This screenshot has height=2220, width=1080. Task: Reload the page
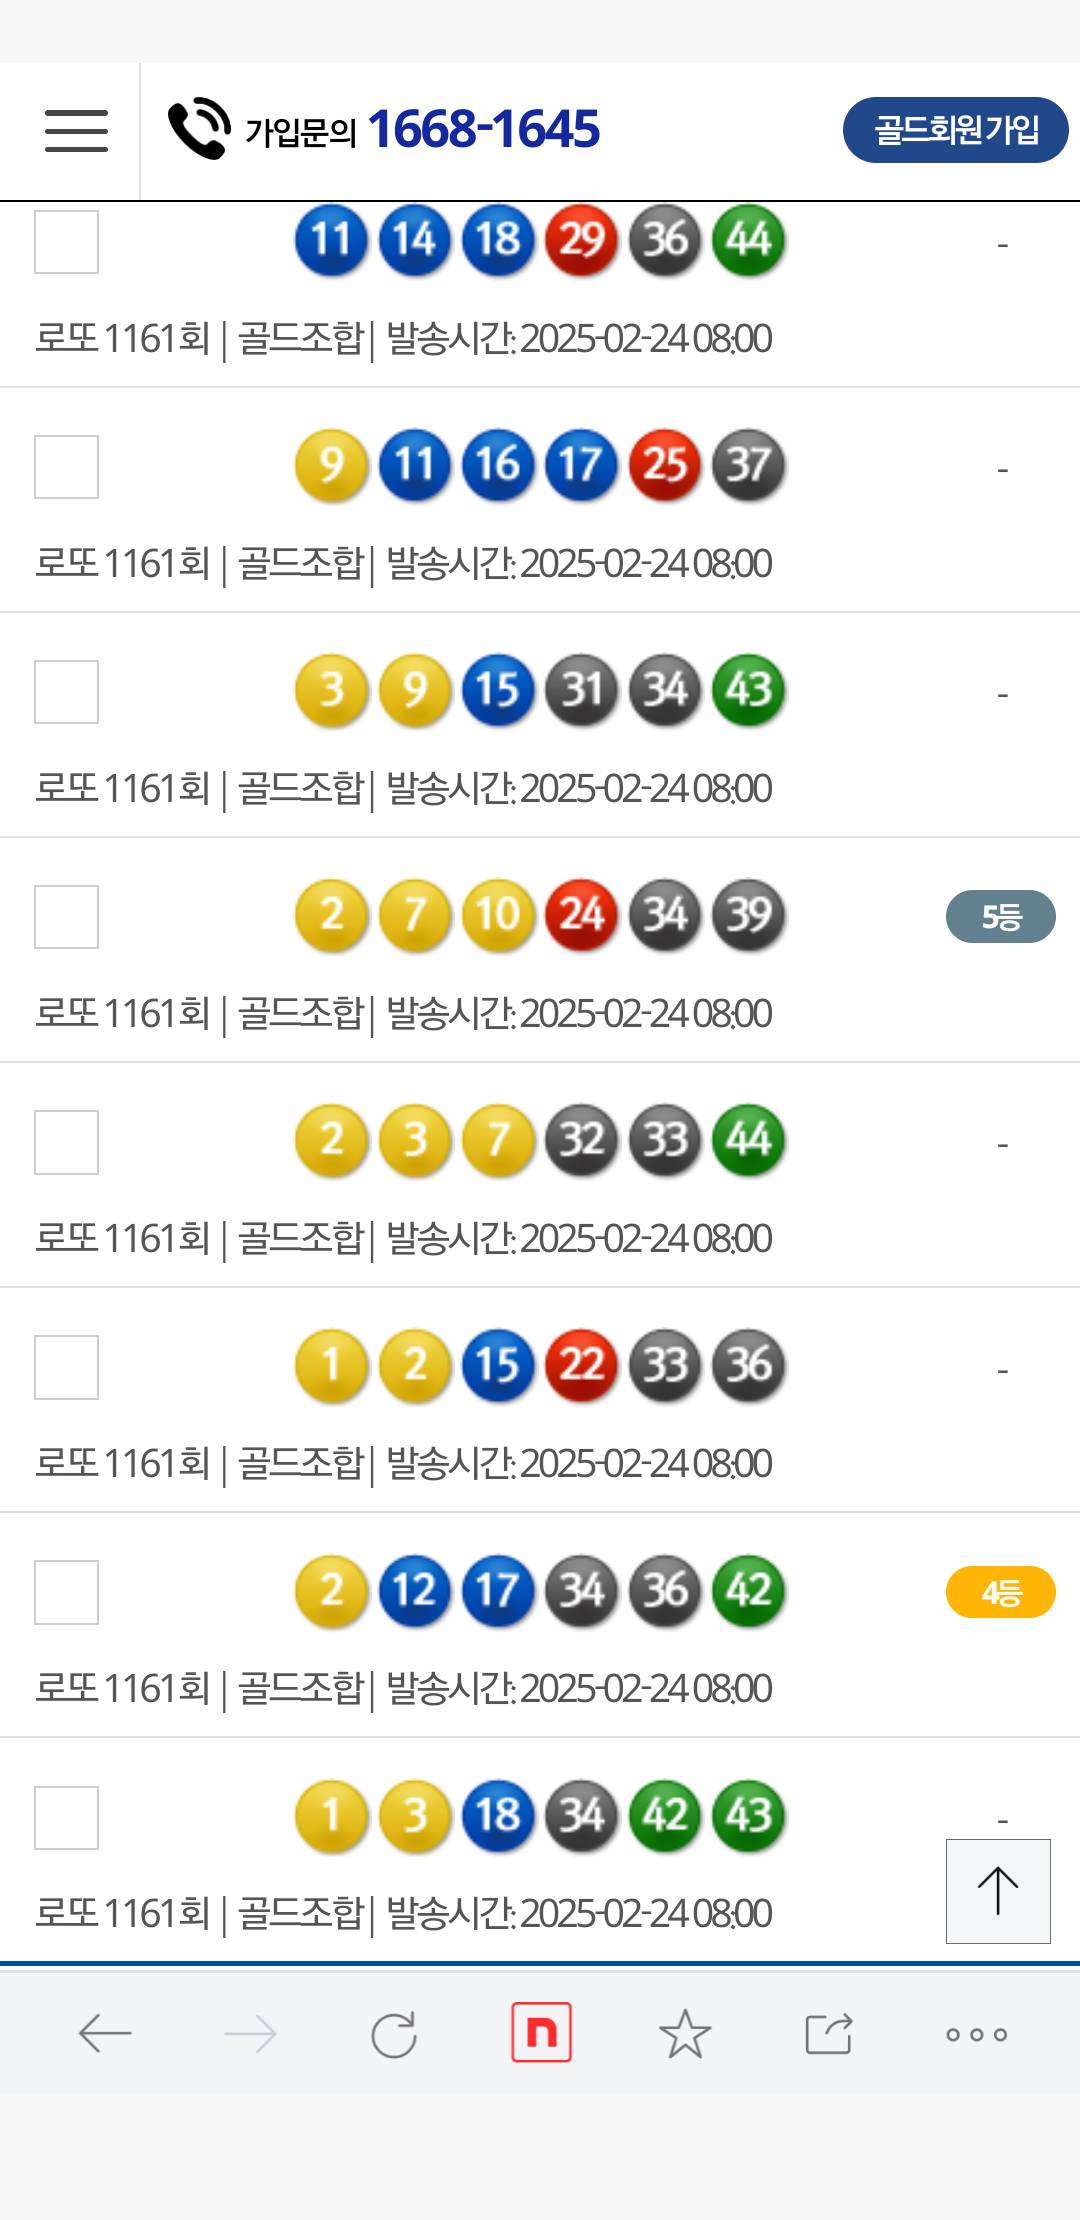click(x=394, y=2033)
